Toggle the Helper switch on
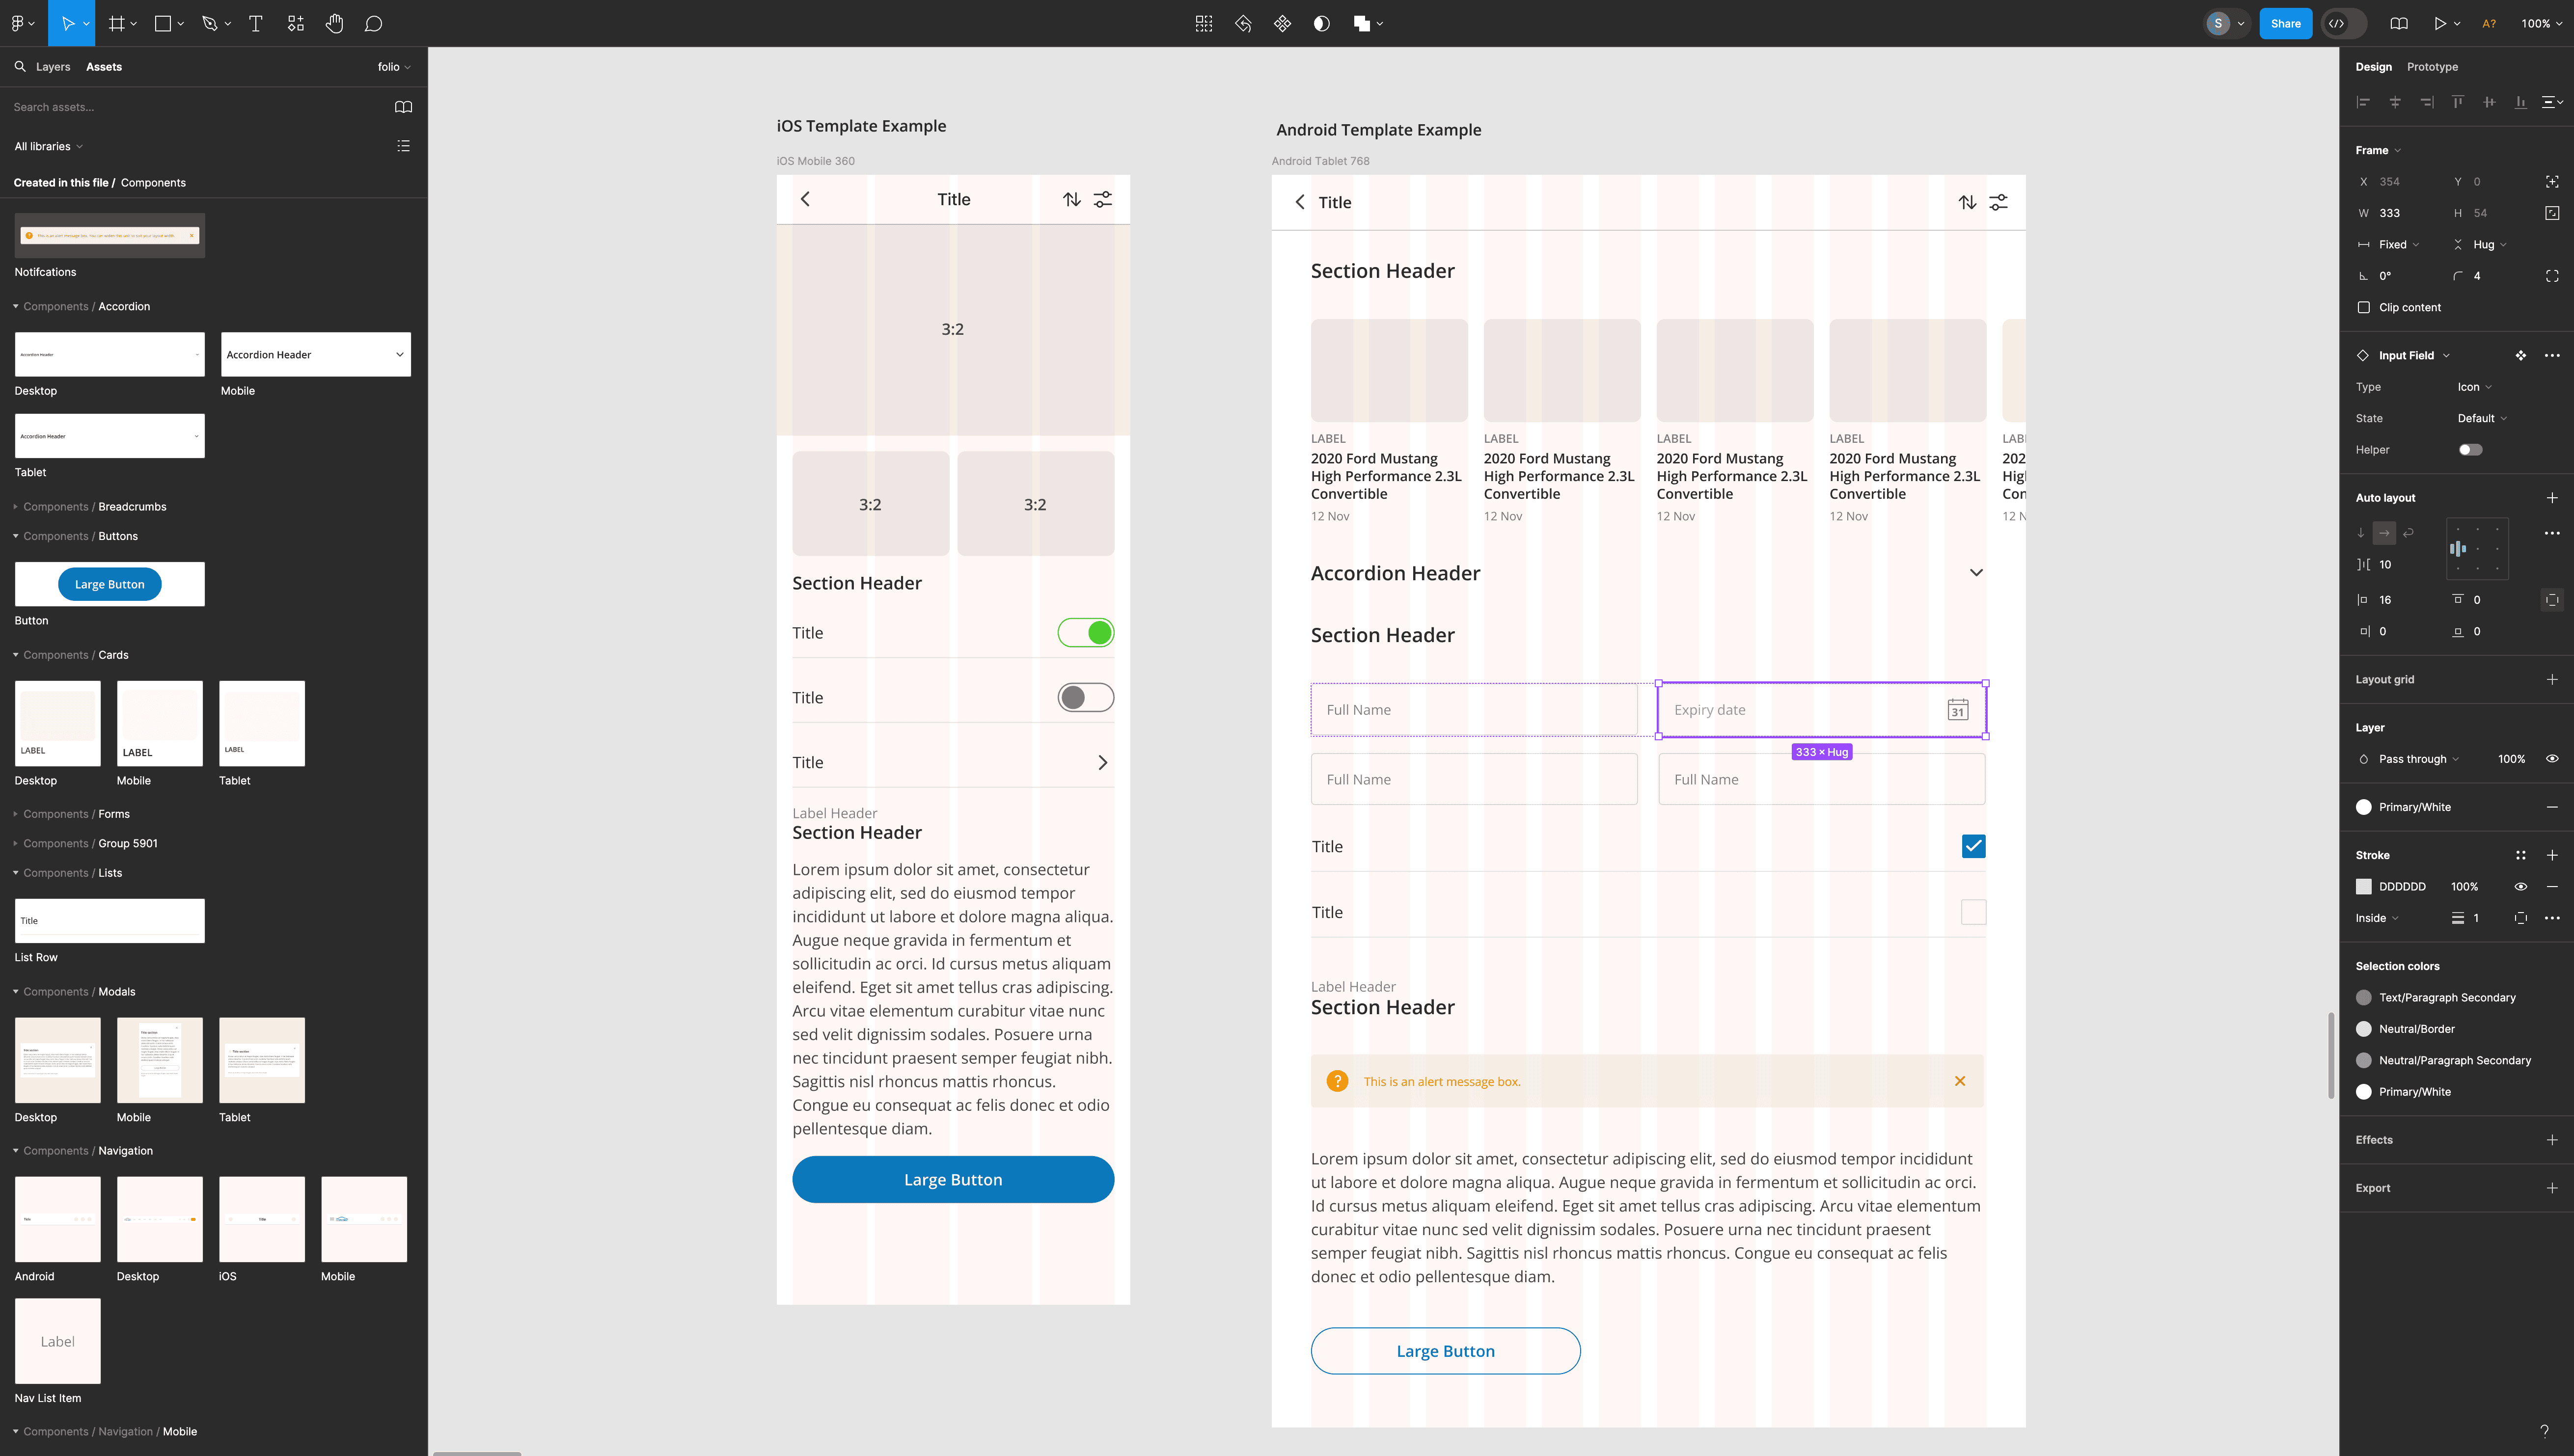 [x=2470, y=450]
